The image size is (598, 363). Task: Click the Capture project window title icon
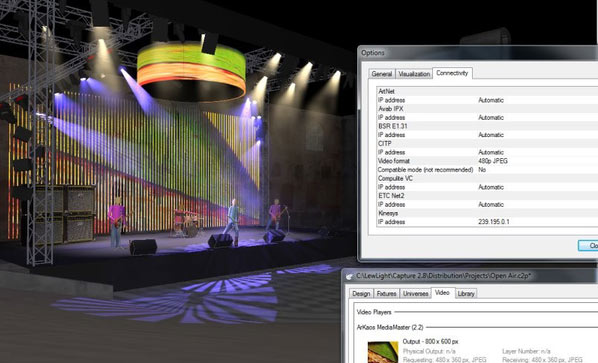(x=349, y=276)
